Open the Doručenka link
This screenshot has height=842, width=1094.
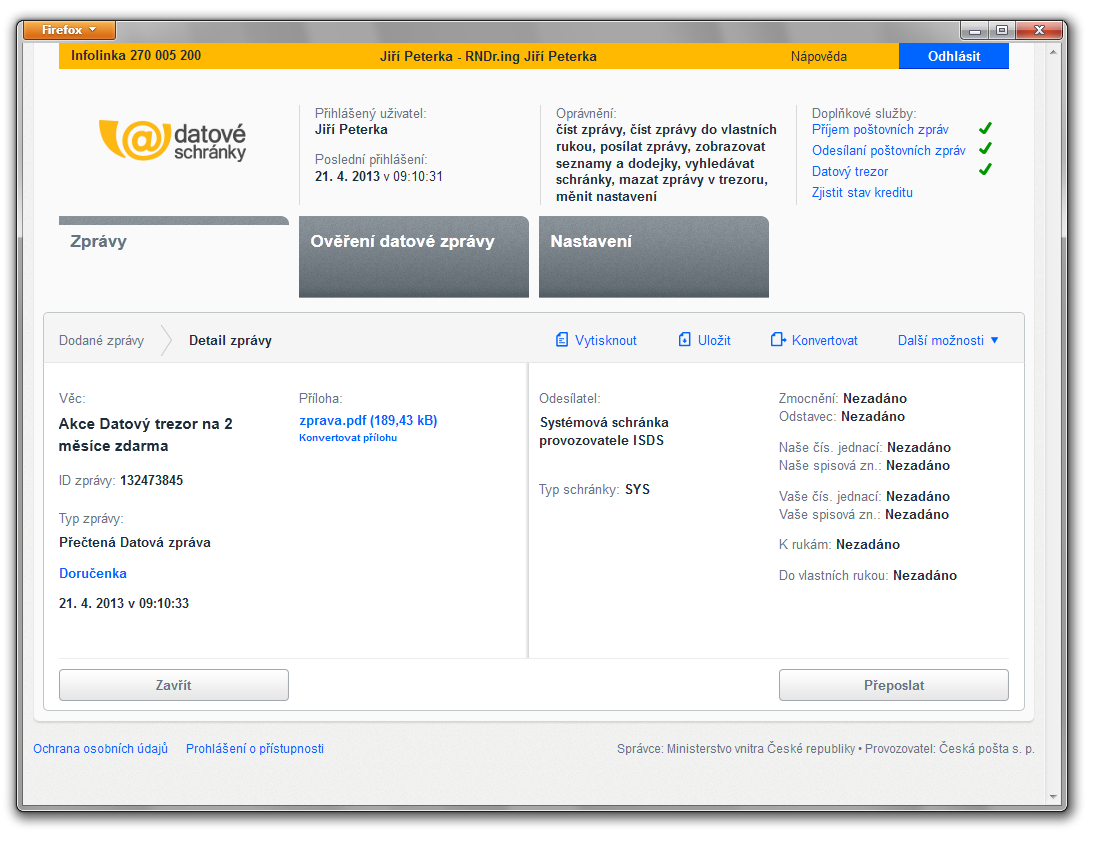pos(93,573)
